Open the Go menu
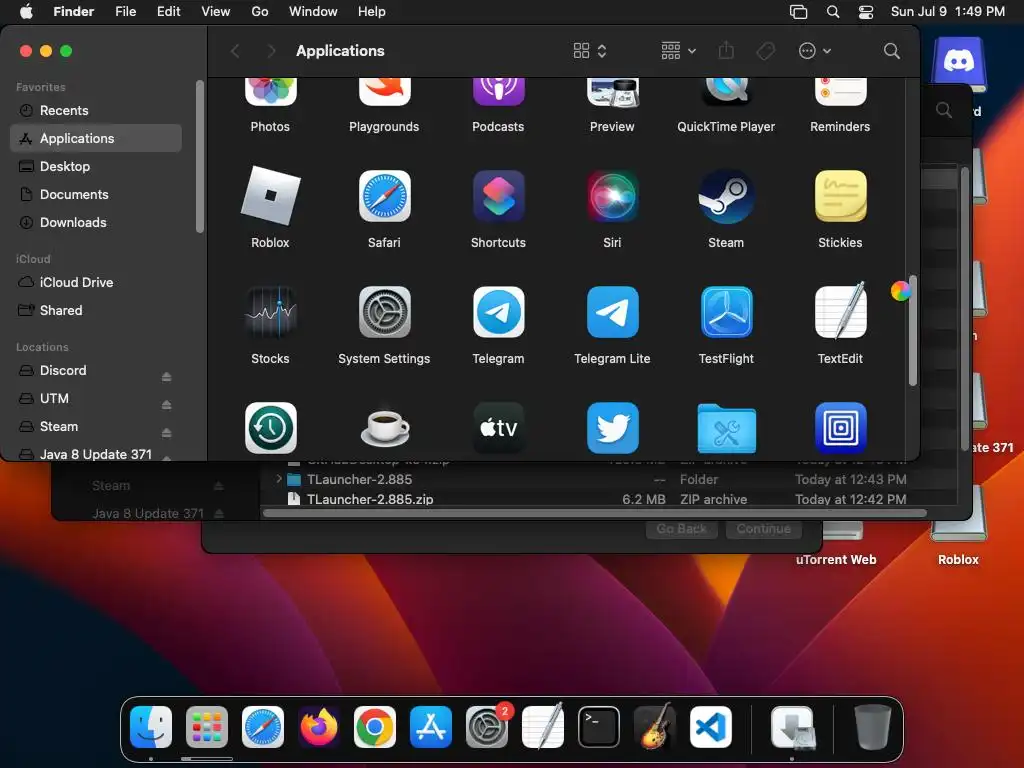This screenshot has width=1024, height=768. 260,11
